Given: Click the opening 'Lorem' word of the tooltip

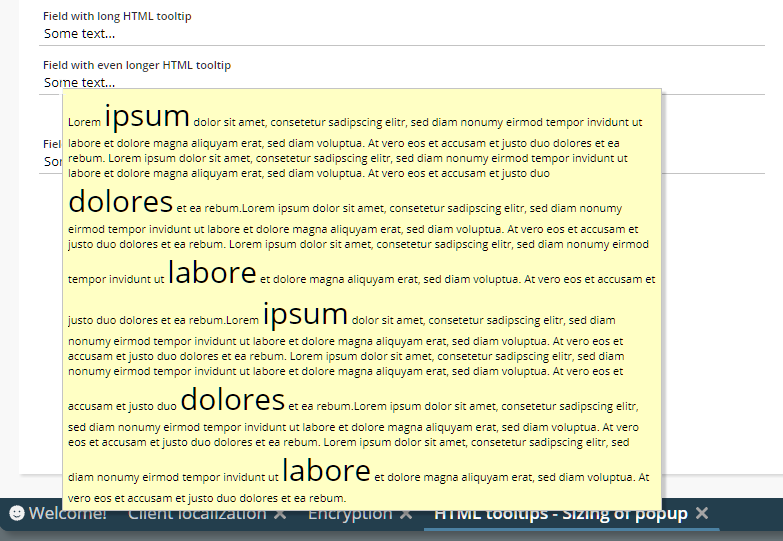Looking at the screenshot, I should click(84, 122).
